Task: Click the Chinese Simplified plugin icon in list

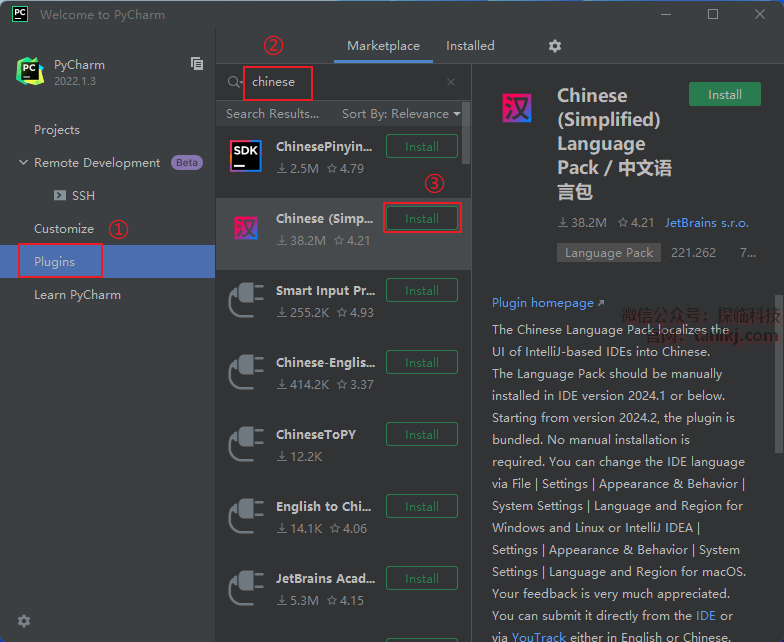Action: (246, 228)
